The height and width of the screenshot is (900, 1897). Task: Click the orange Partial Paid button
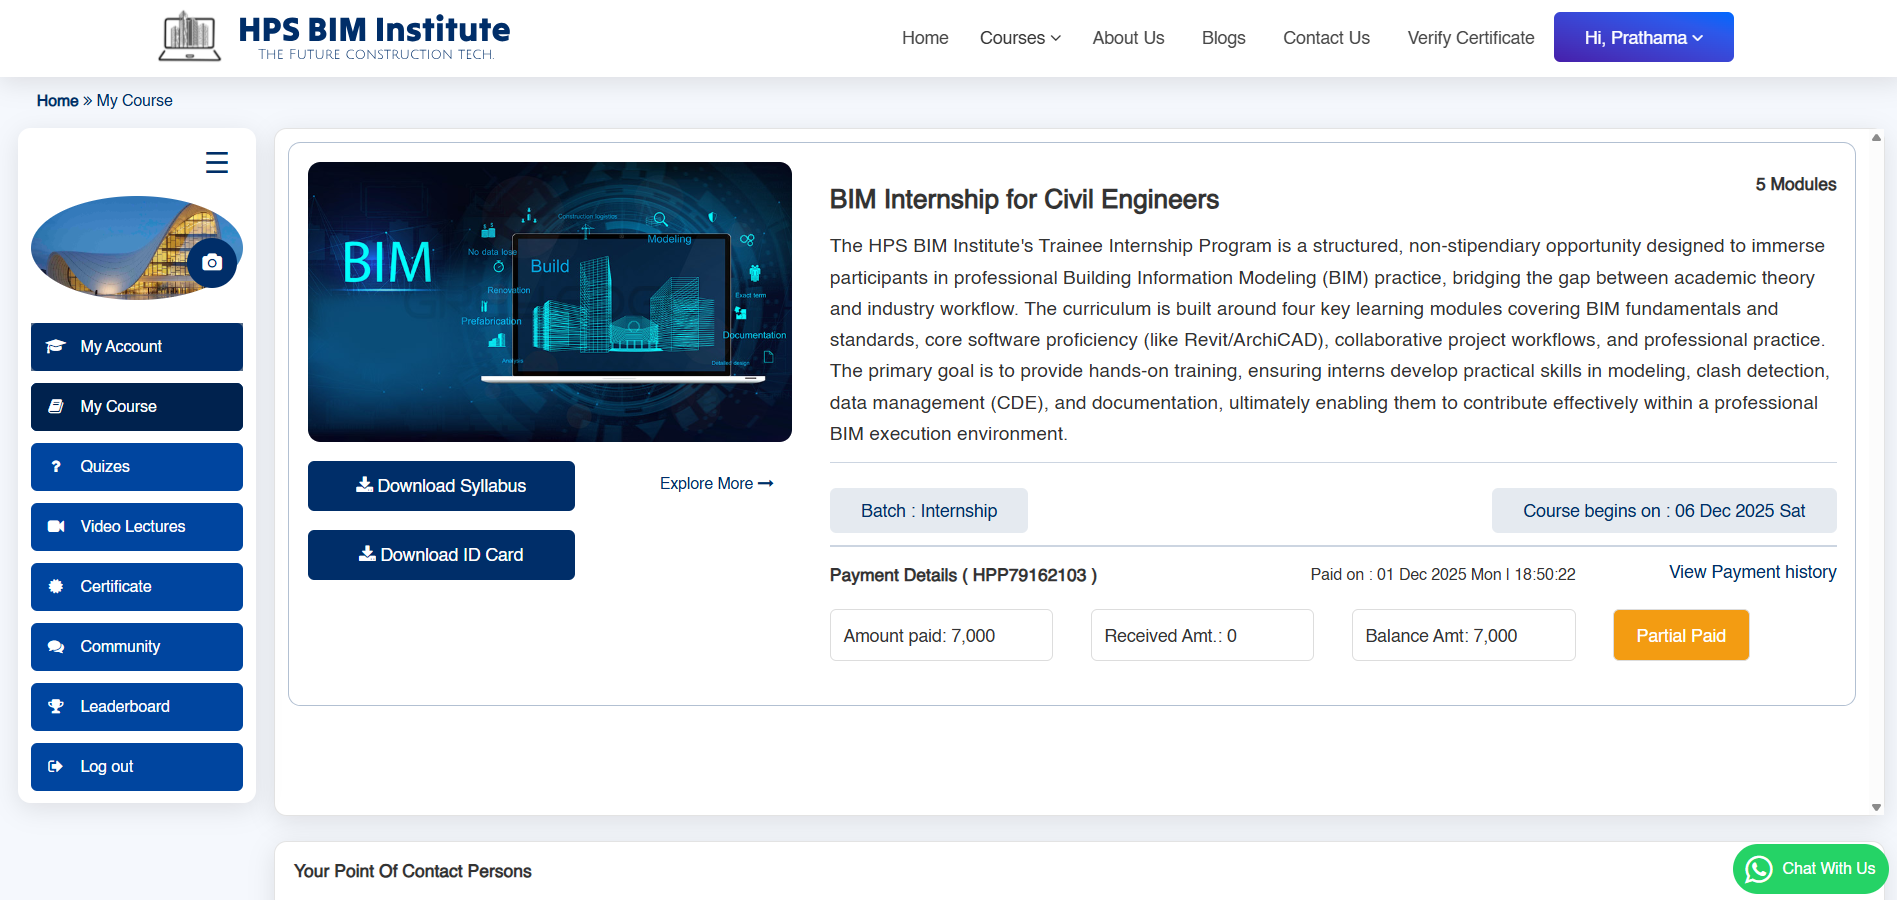[1680, 636]
